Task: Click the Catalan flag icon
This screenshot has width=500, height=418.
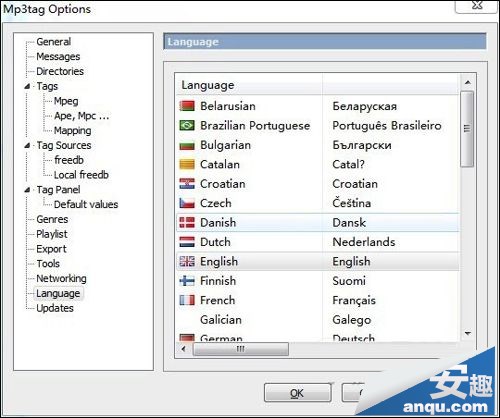Action: [187, 165]
